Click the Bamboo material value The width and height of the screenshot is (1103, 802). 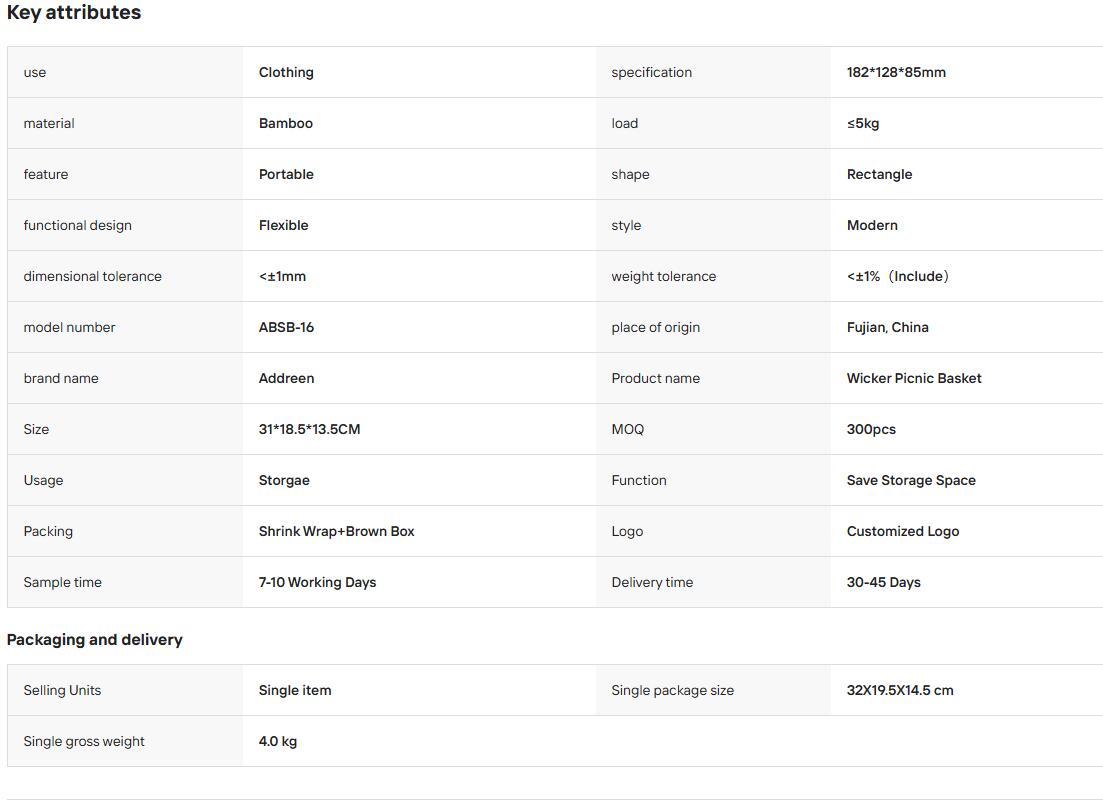[x=286, y=123]
